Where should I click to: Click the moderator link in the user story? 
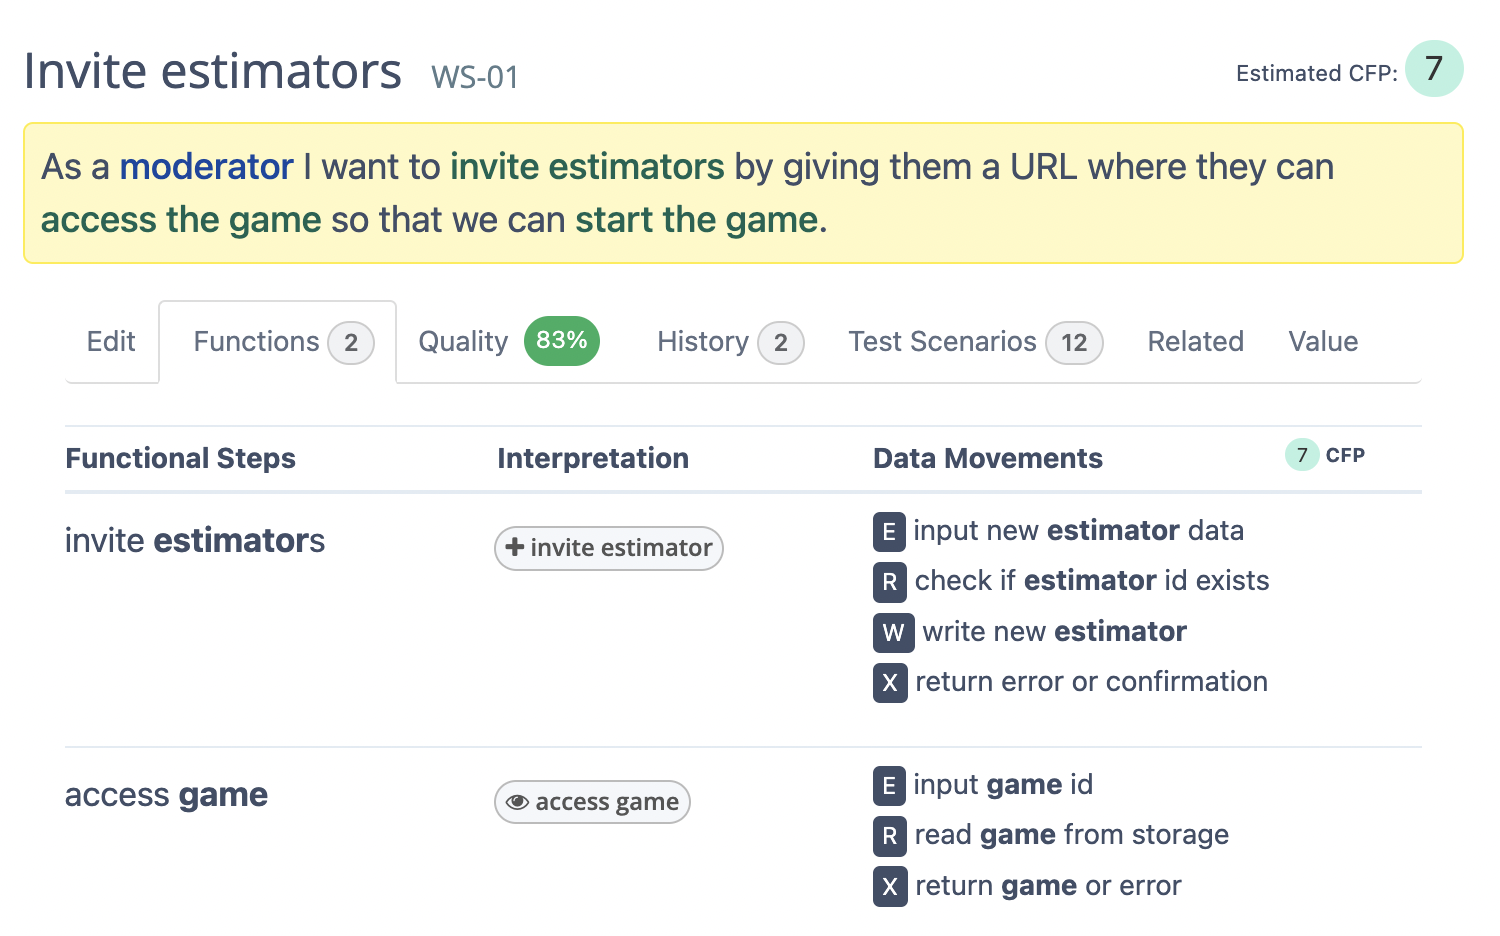(206, 167)
